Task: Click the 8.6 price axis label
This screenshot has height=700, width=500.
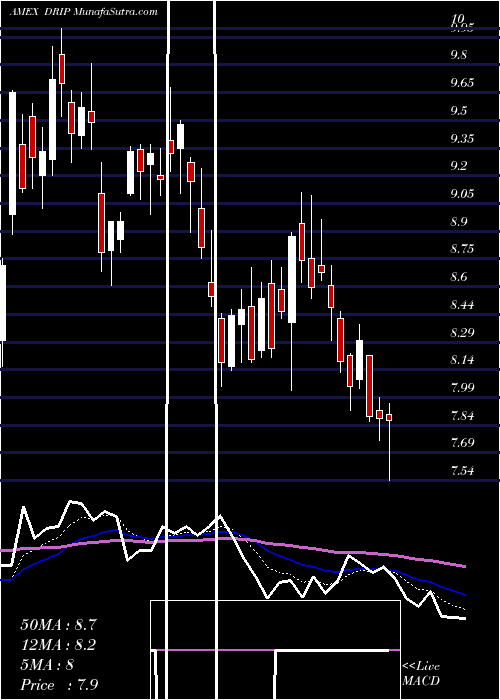Action: [459, 277]
